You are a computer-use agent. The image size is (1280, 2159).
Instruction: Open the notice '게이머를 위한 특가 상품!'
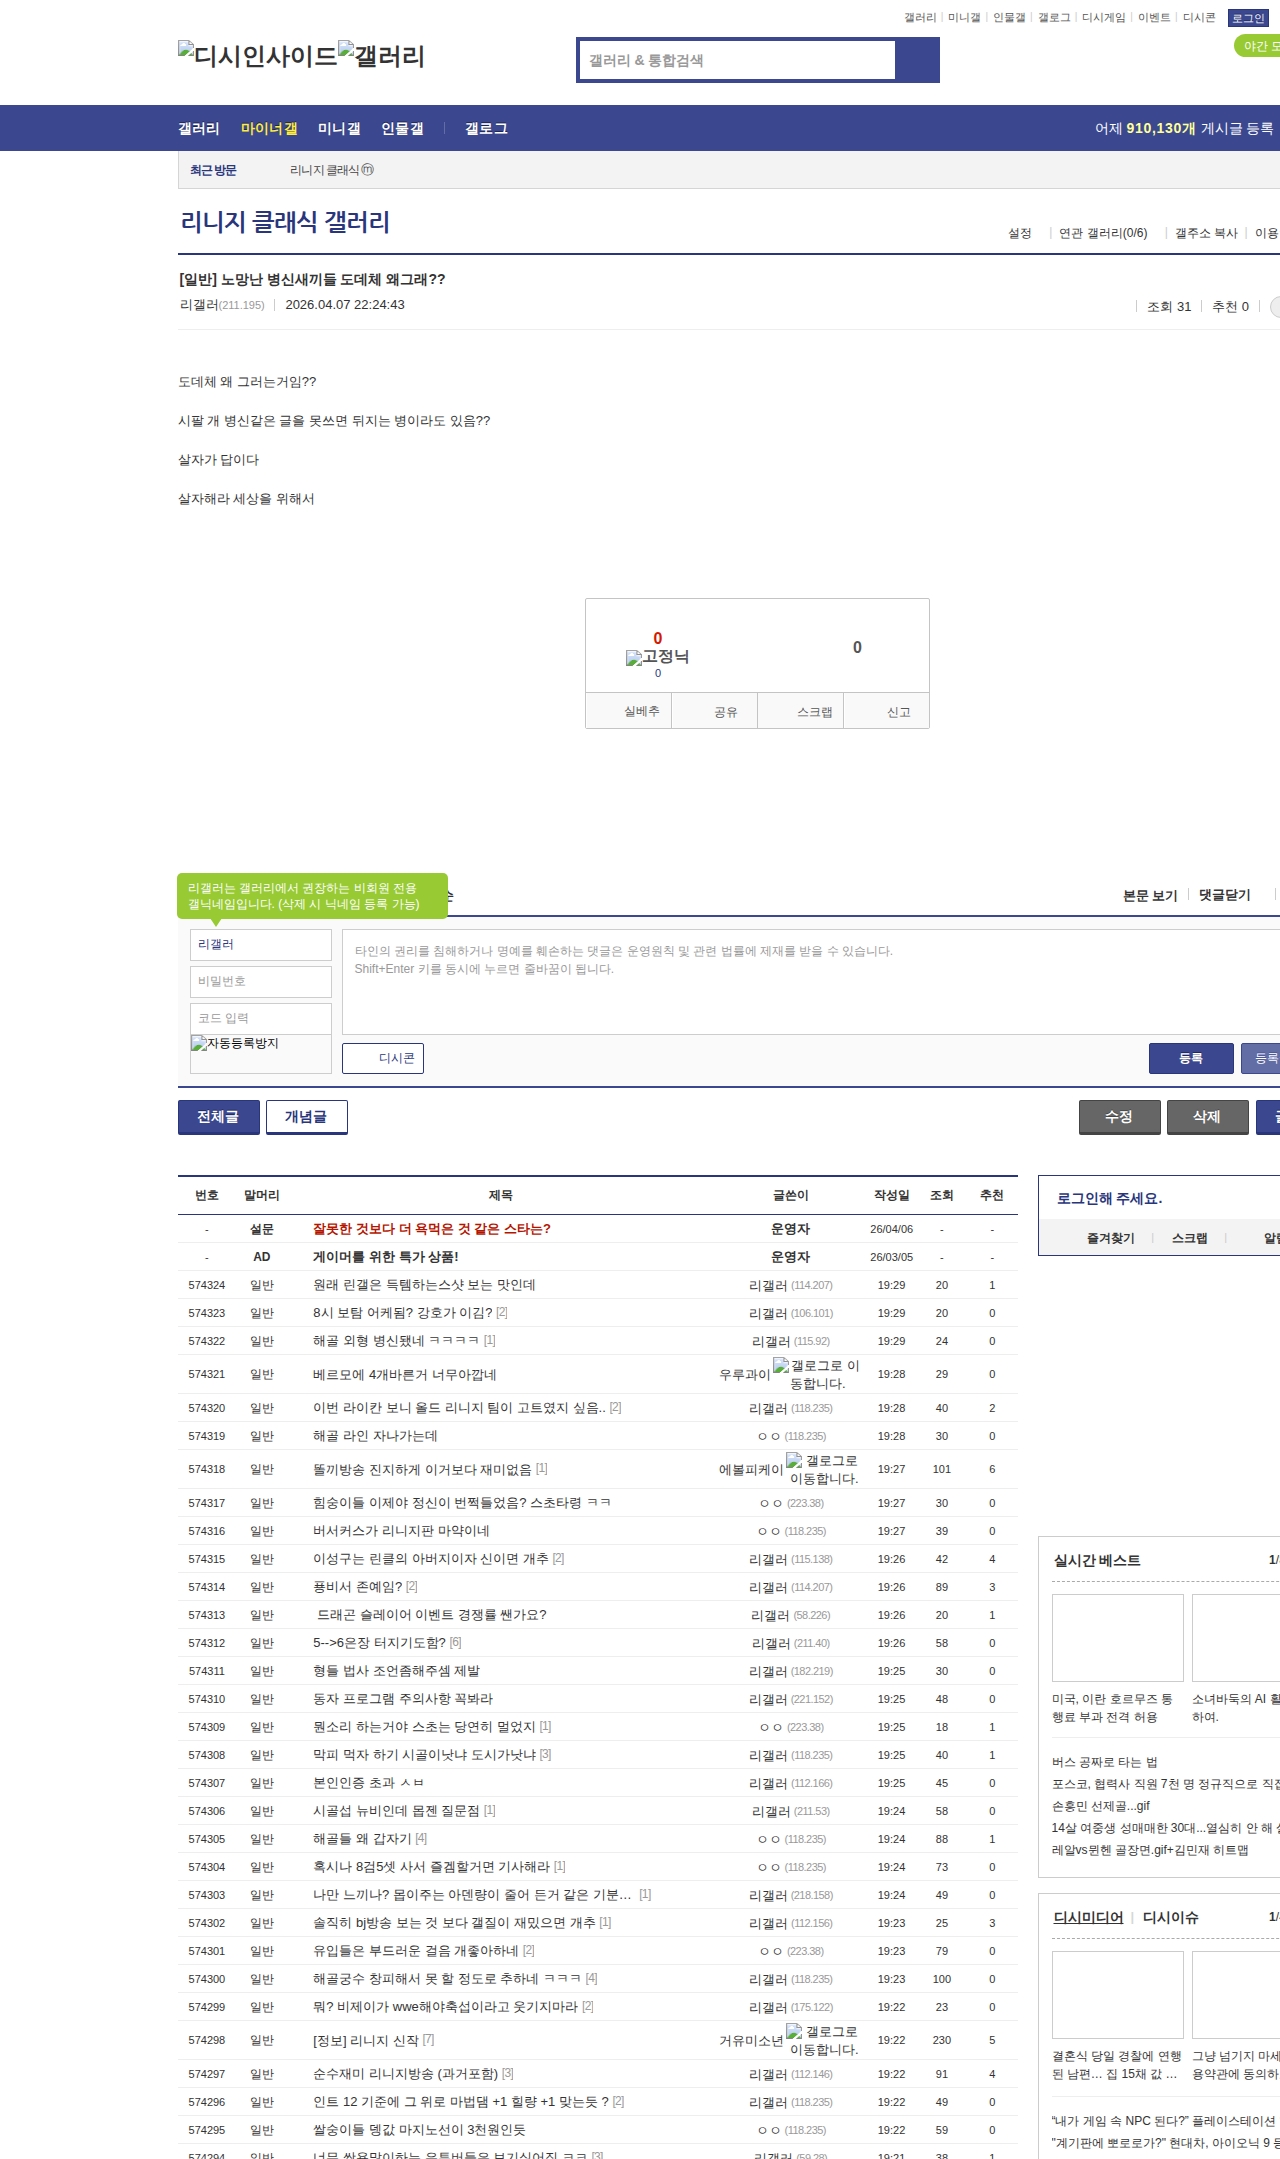click(x=386, y=1257)
